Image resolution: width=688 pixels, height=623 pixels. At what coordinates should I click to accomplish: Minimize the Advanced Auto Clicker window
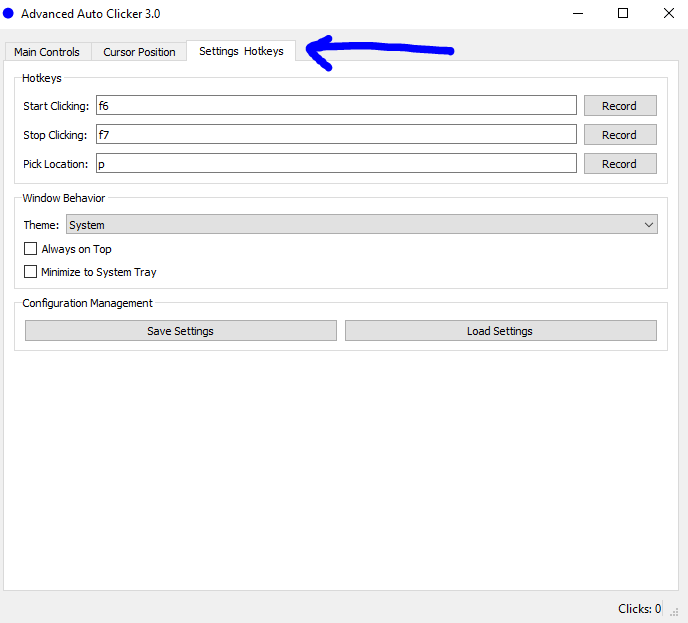(578, 14)
